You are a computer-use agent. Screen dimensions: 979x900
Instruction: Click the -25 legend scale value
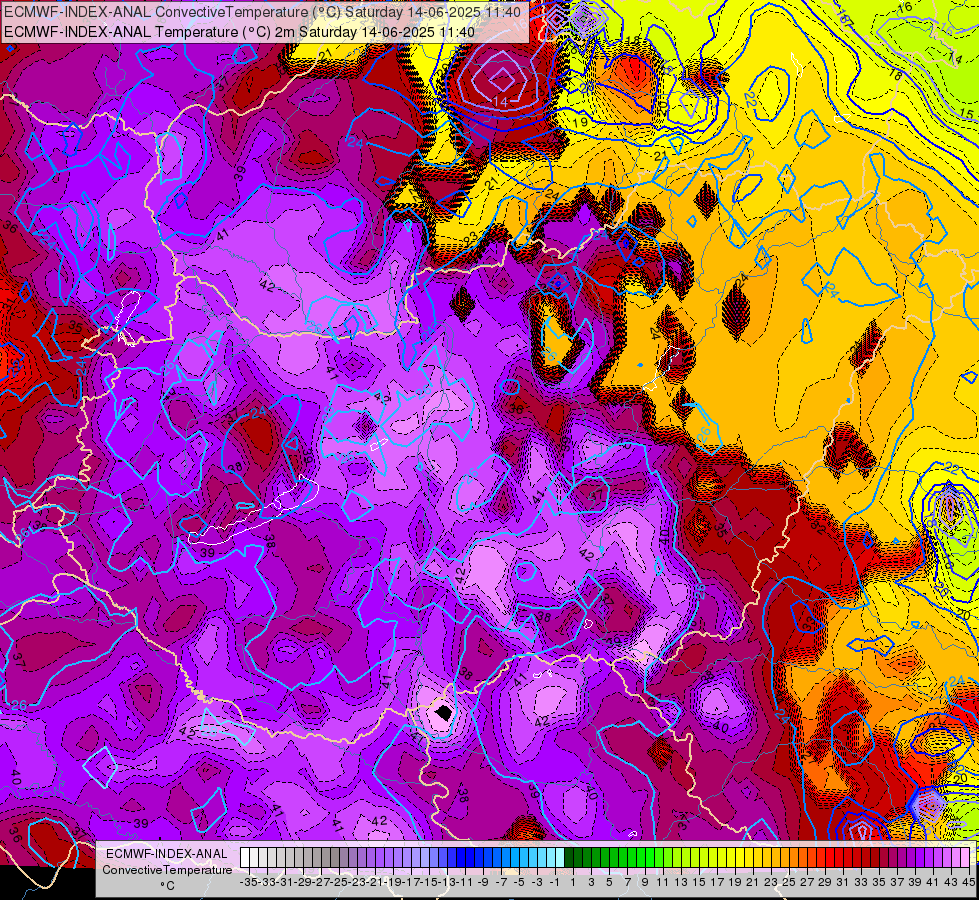point(338,882)
